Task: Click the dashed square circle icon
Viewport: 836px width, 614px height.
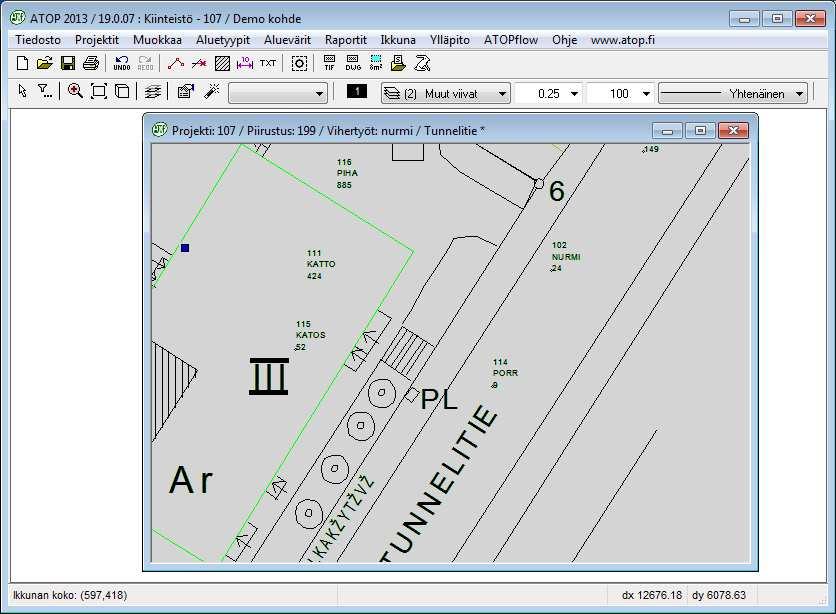Action: [299, 63]
